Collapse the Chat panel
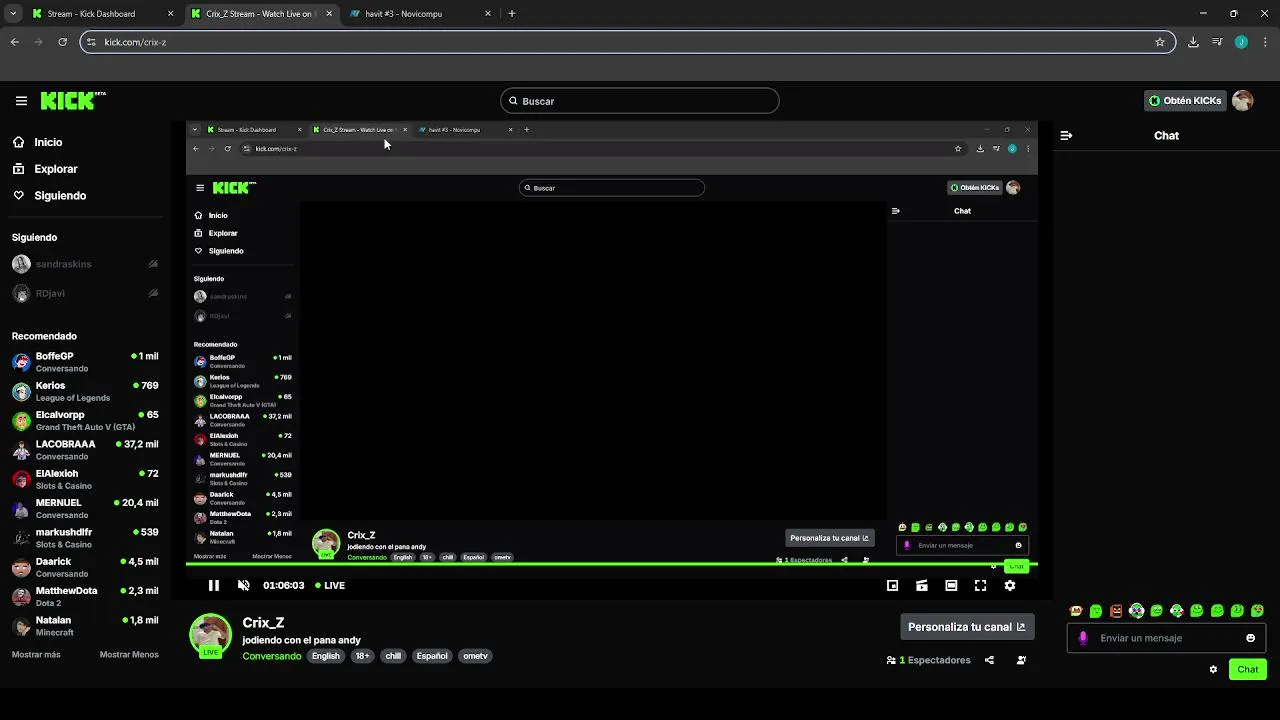 [x=1066, y=135]
